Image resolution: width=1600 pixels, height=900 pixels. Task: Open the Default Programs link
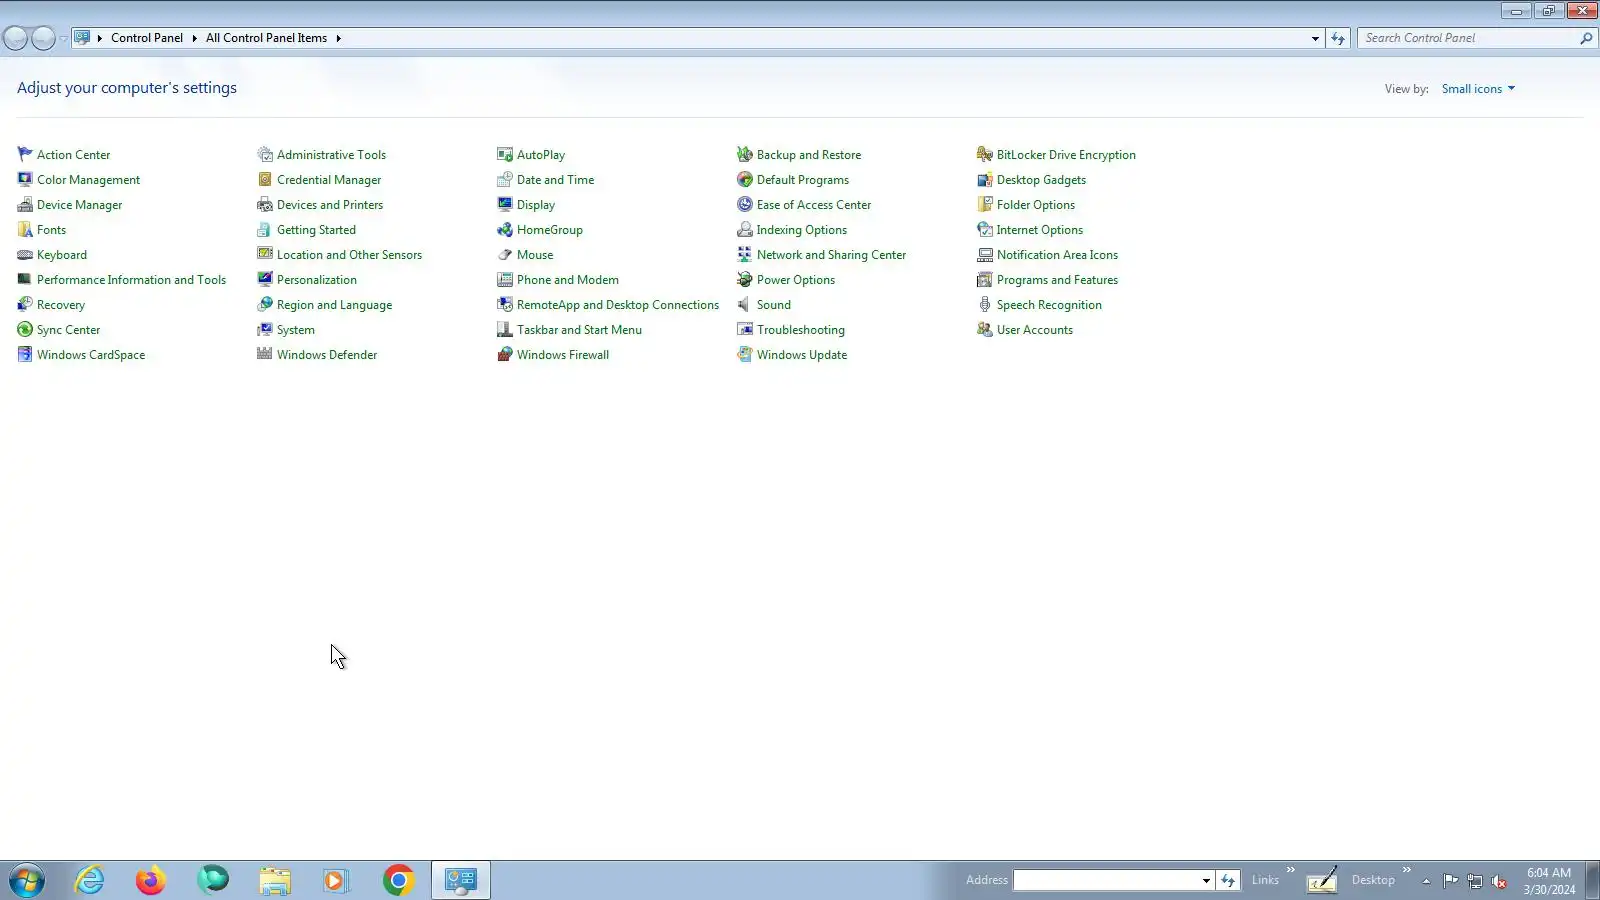pyautogui.click(x=803, y=180)
